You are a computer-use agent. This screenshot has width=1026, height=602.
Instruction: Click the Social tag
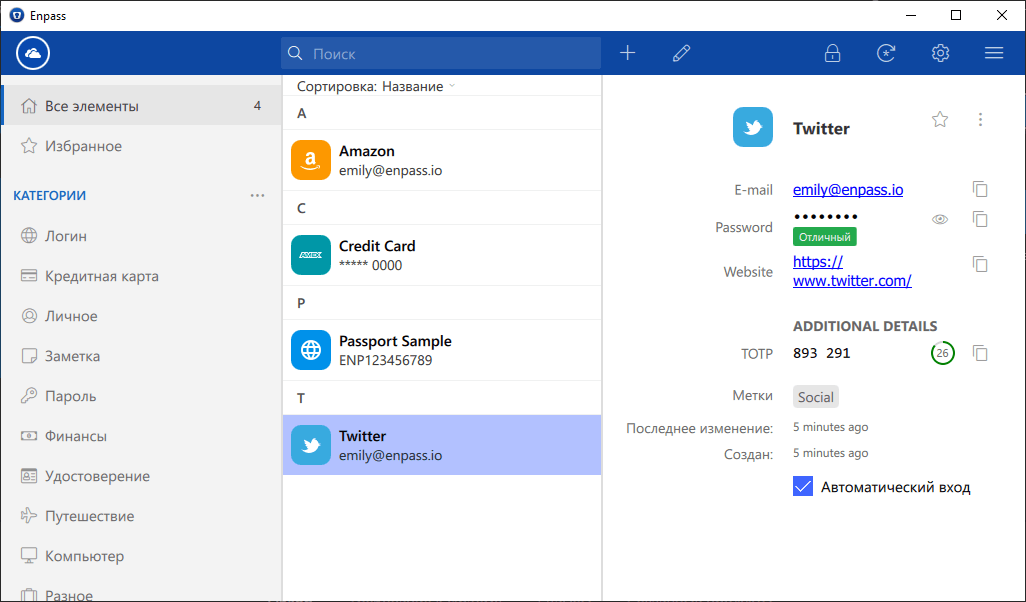coord(815,397)
